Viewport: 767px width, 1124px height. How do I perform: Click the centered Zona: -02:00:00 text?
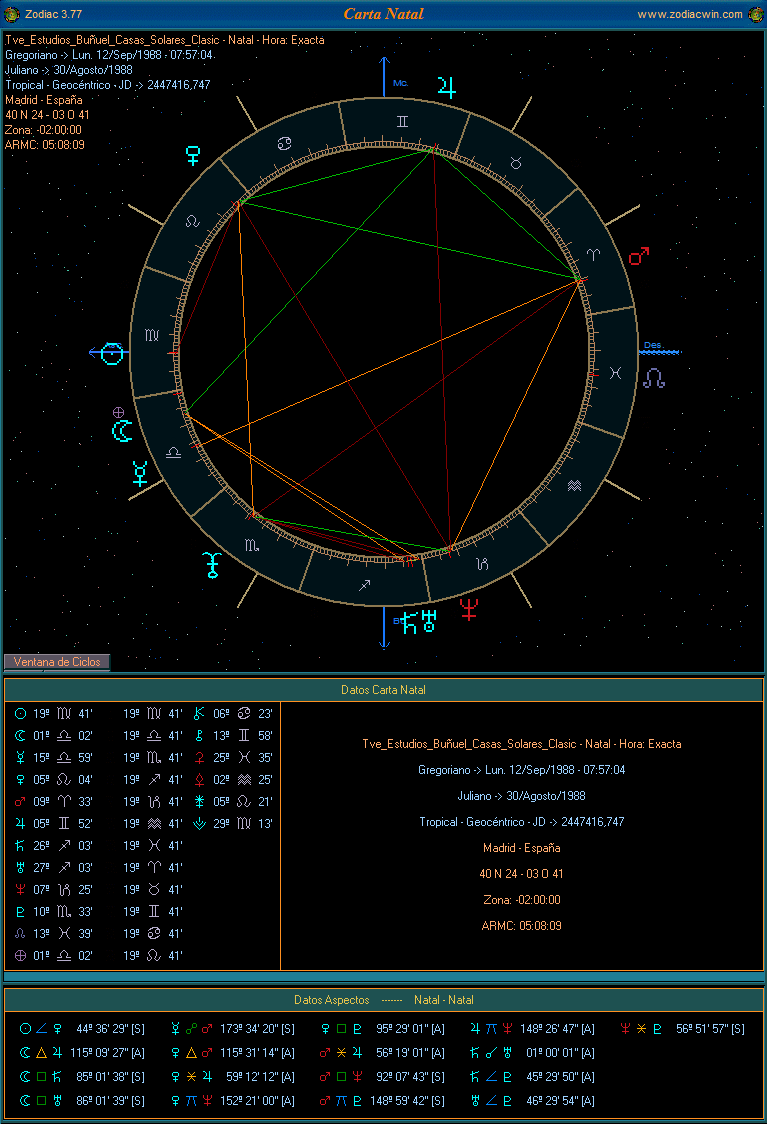pyautogui.click(x=522, y=900)
